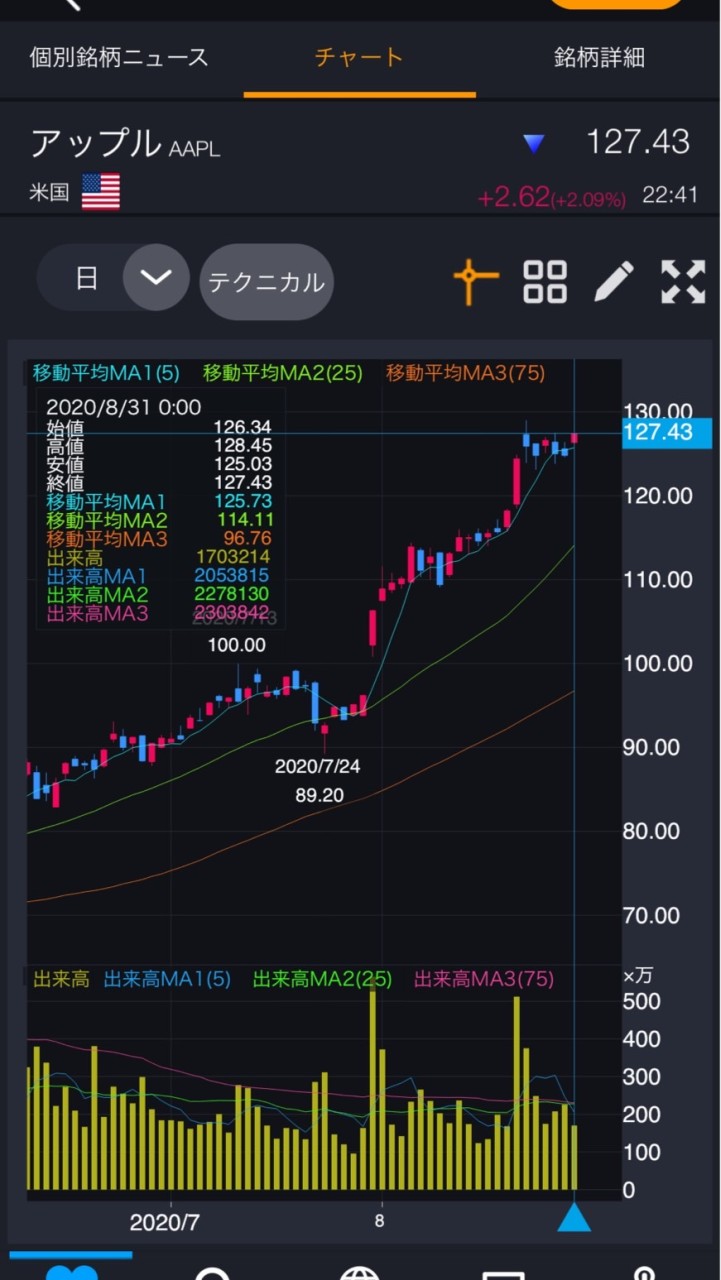Viewport: 721px width, 1280px height.
Task: Open the search icon in bottom bar
Action: pos(213,1272)
